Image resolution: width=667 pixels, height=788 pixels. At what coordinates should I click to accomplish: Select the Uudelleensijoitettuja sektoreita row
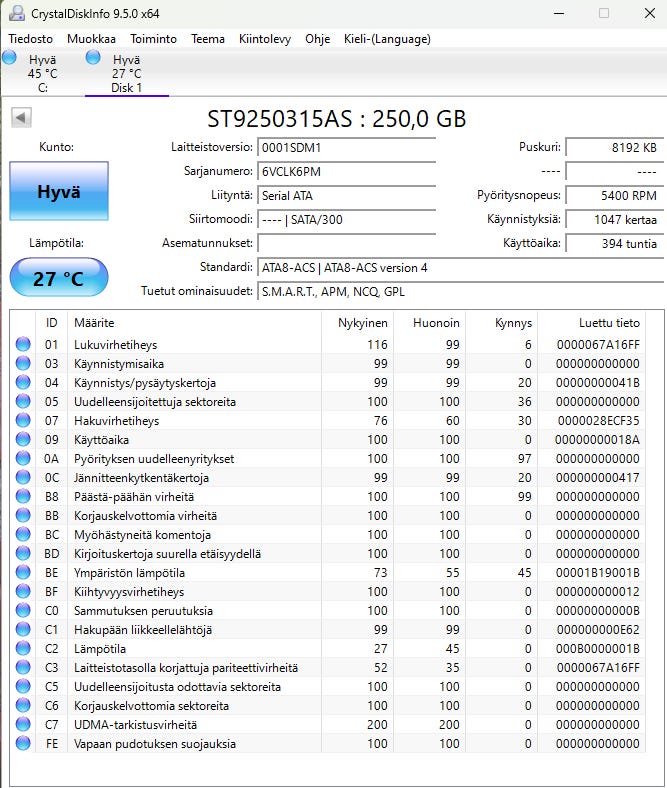pos(155,402)
